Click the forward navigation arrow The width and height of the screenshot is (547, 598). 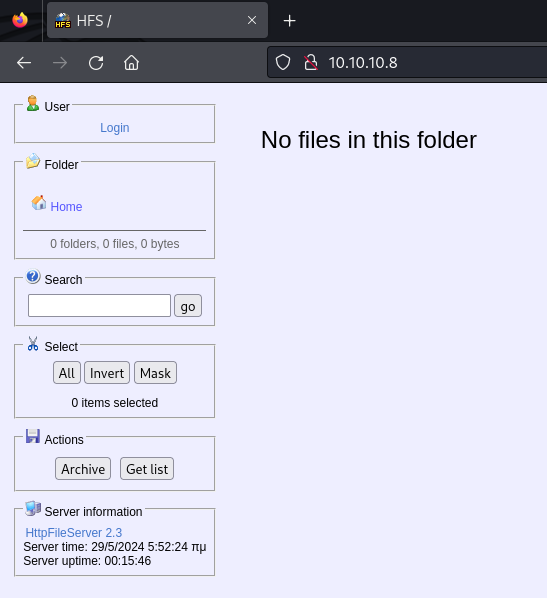pyautogui.click(x=60, y=63)
